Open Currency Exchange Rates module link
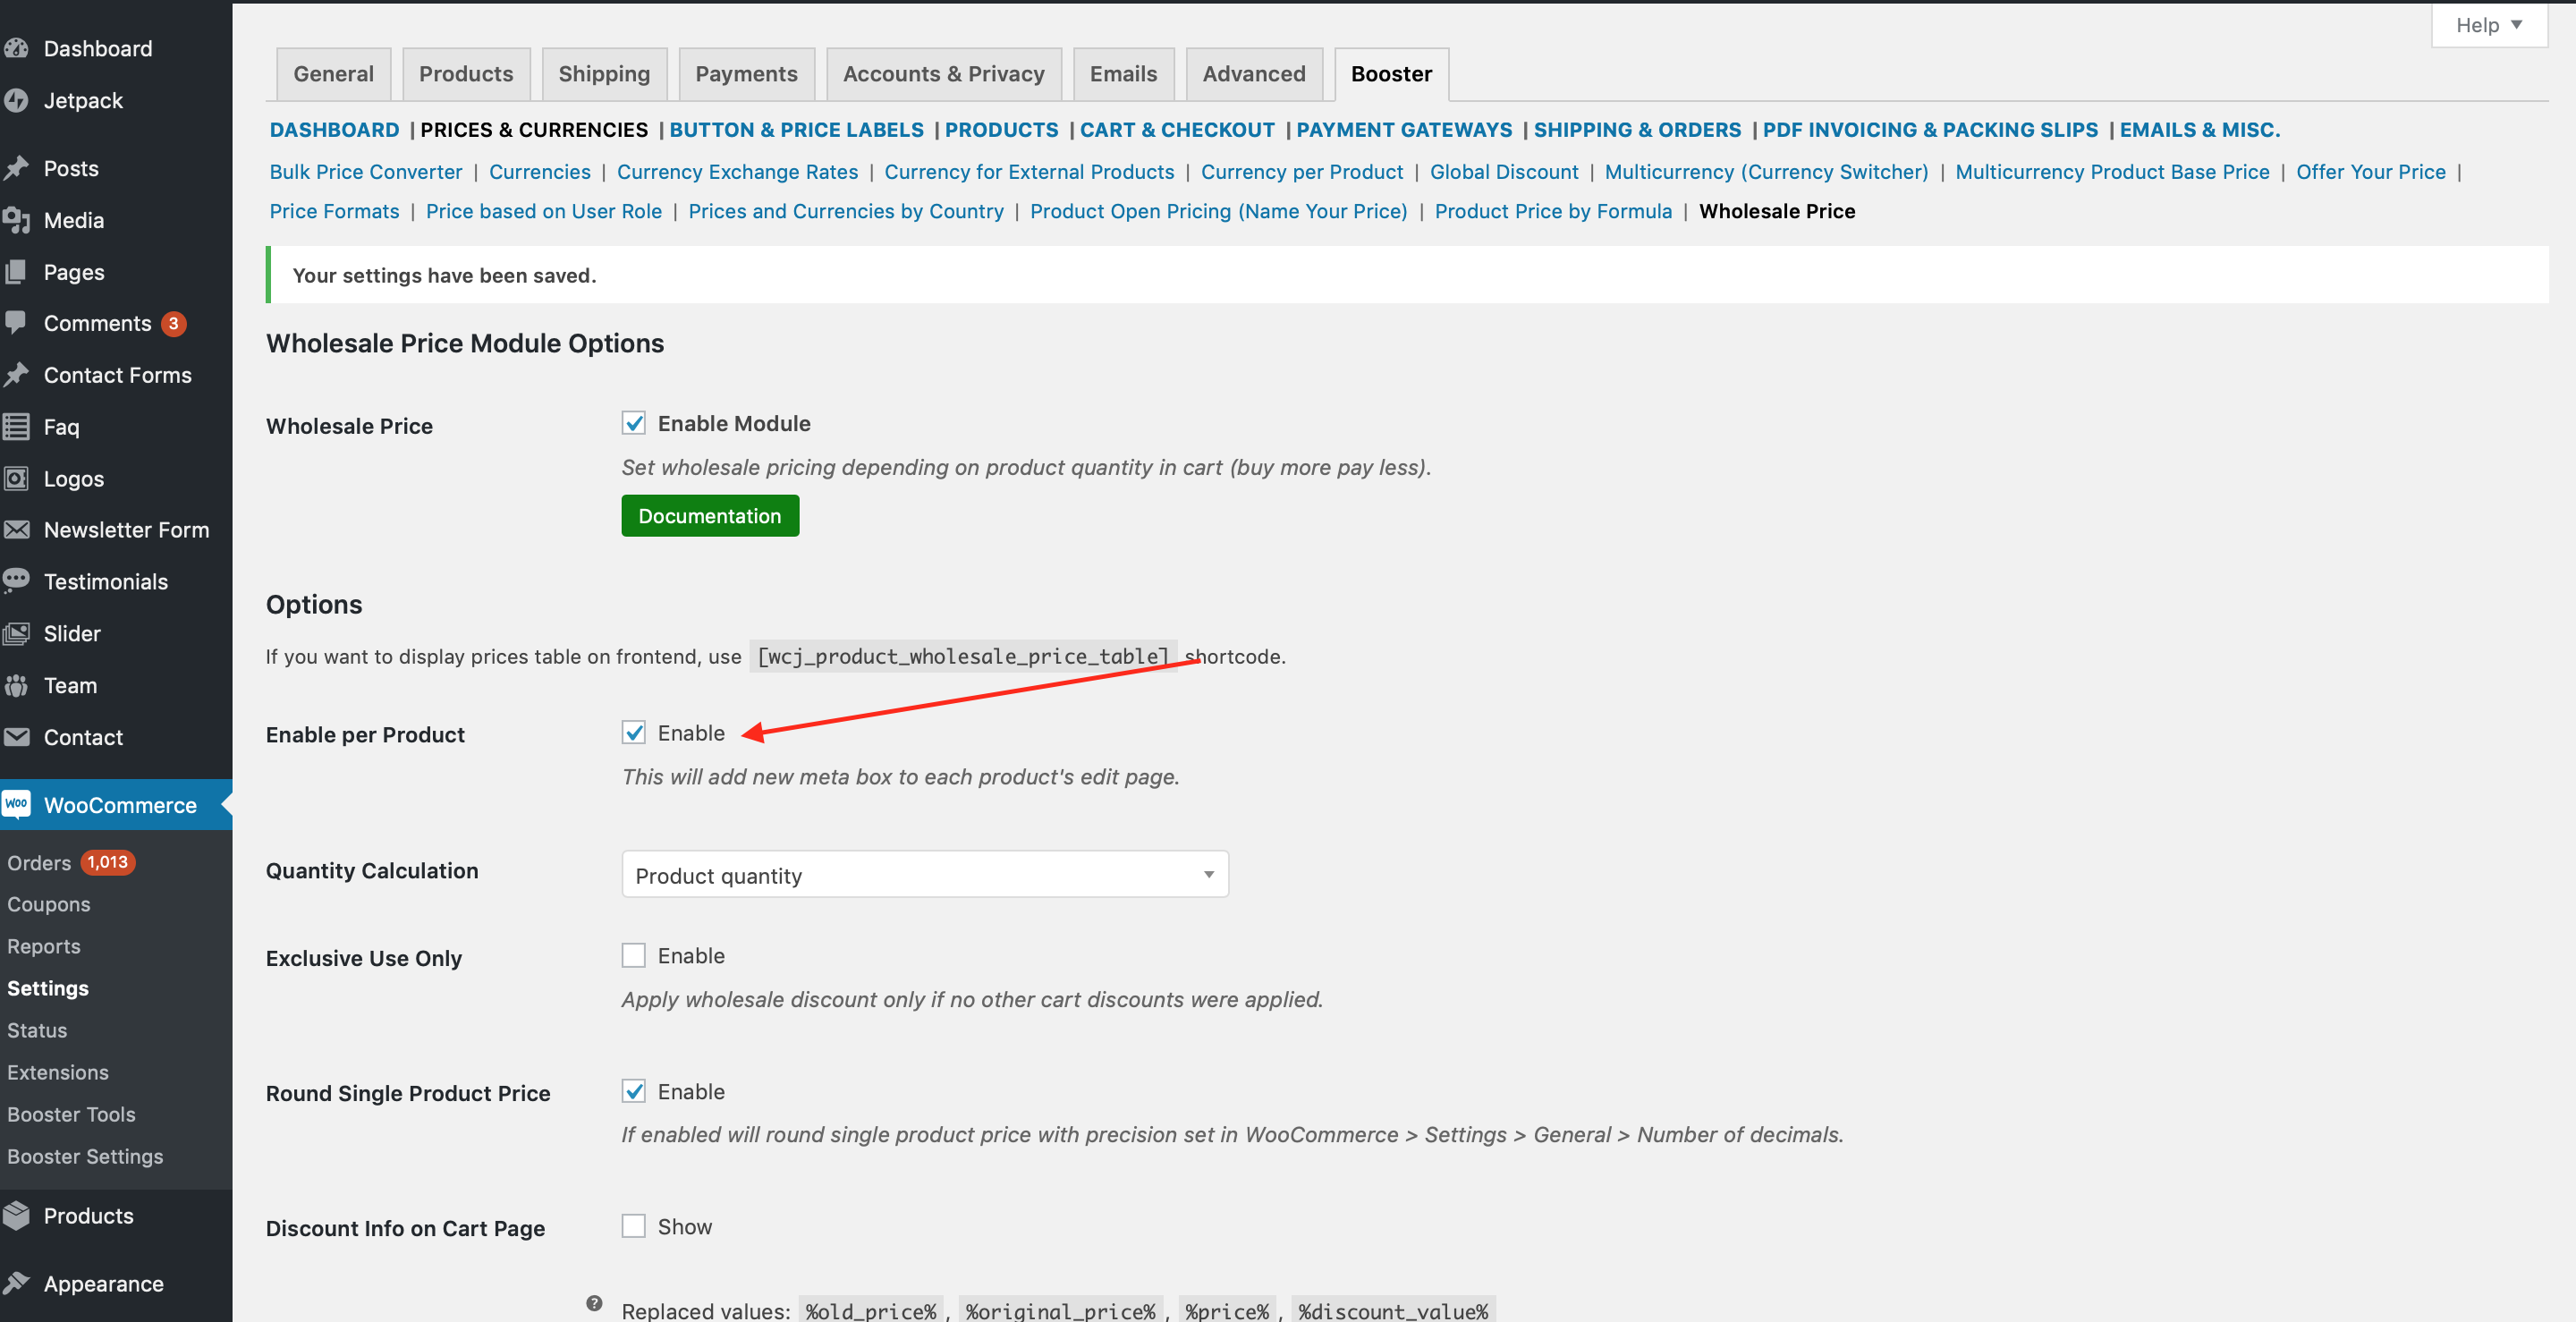The height and width of the screenshot is (1322, 2576). (x=737, y=172)
